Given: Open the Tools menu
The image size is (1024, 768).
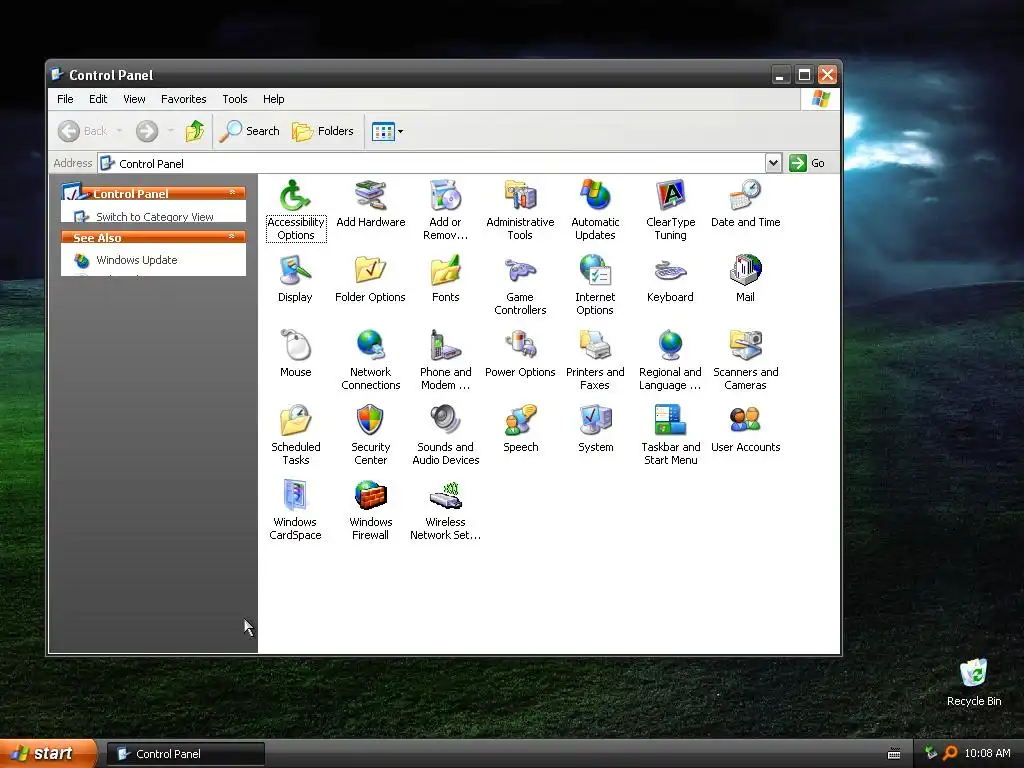Looking at the screenshot, I should [234, 99].
